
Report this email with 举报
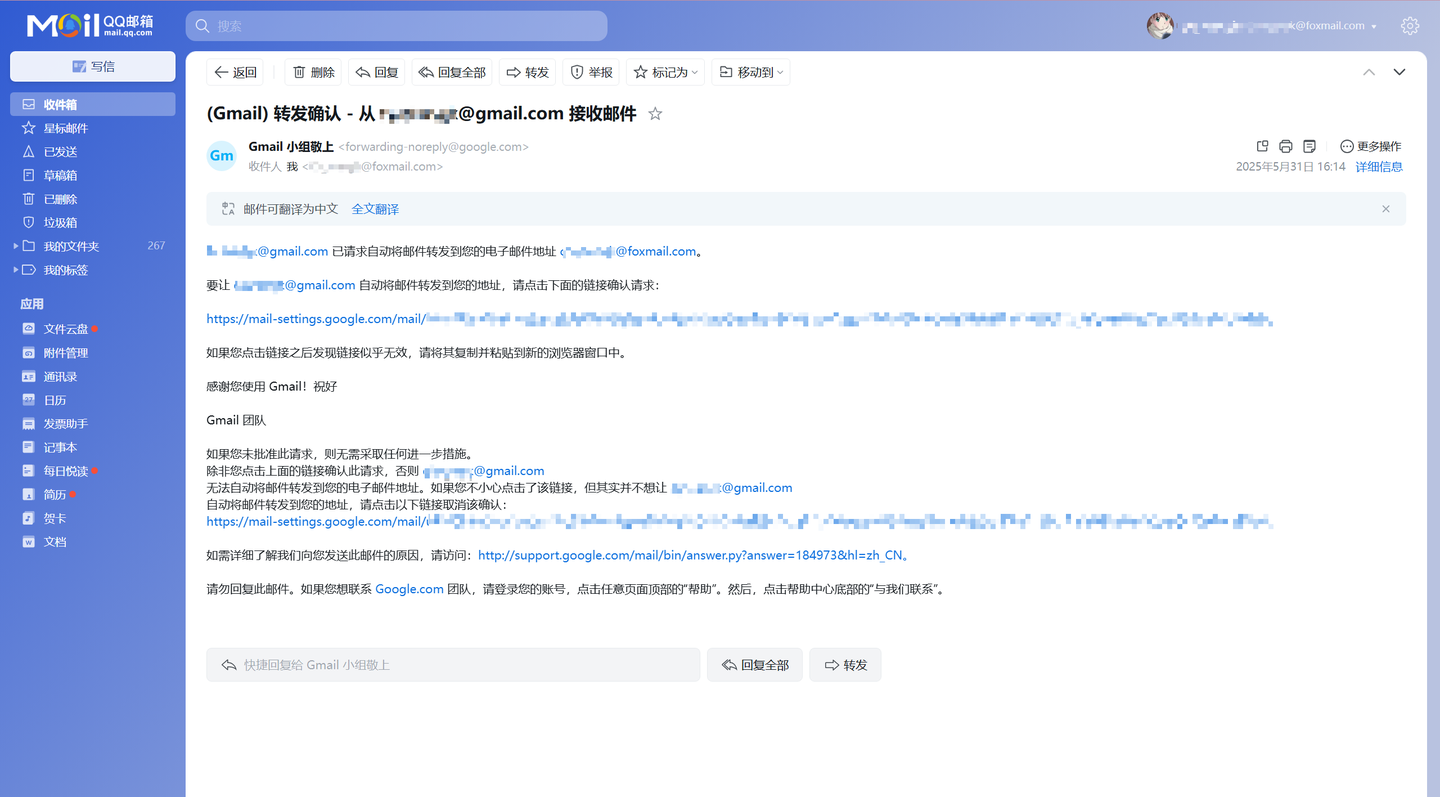point(591,72)
